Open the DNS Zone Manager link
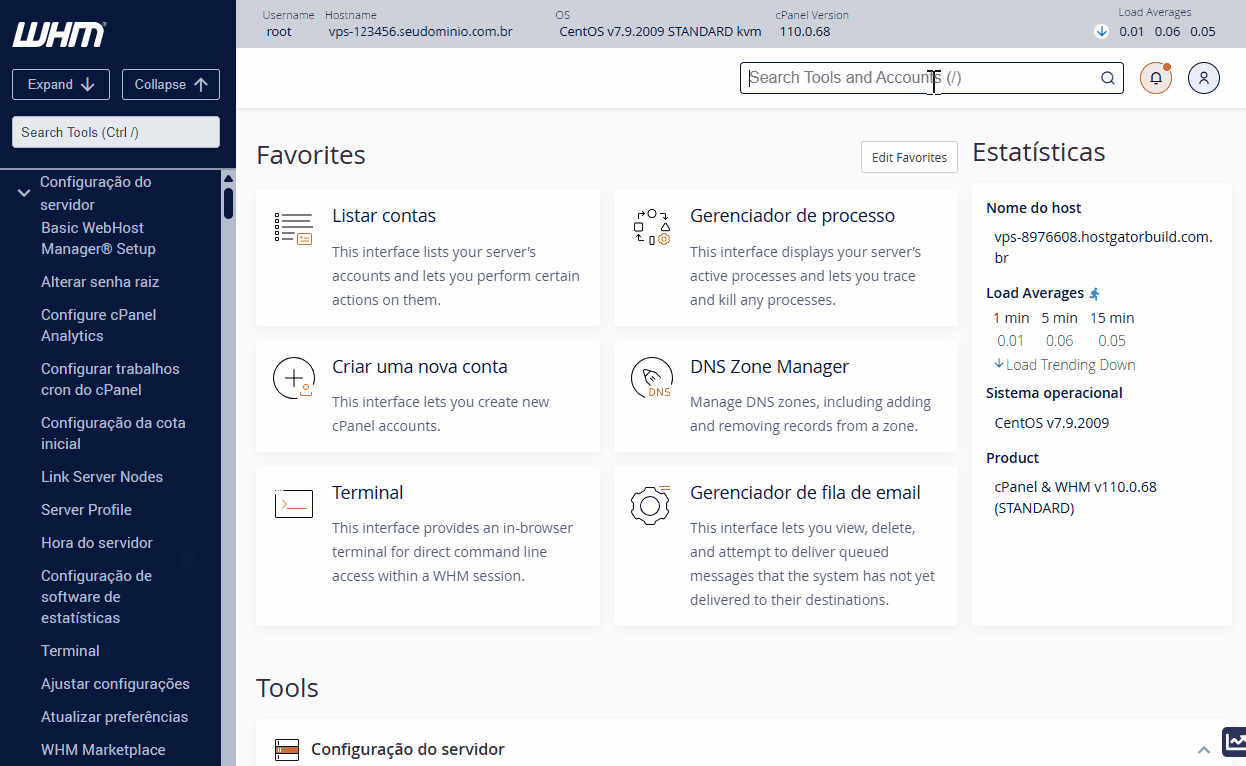The image size is (1246, 766). point(769,367)
